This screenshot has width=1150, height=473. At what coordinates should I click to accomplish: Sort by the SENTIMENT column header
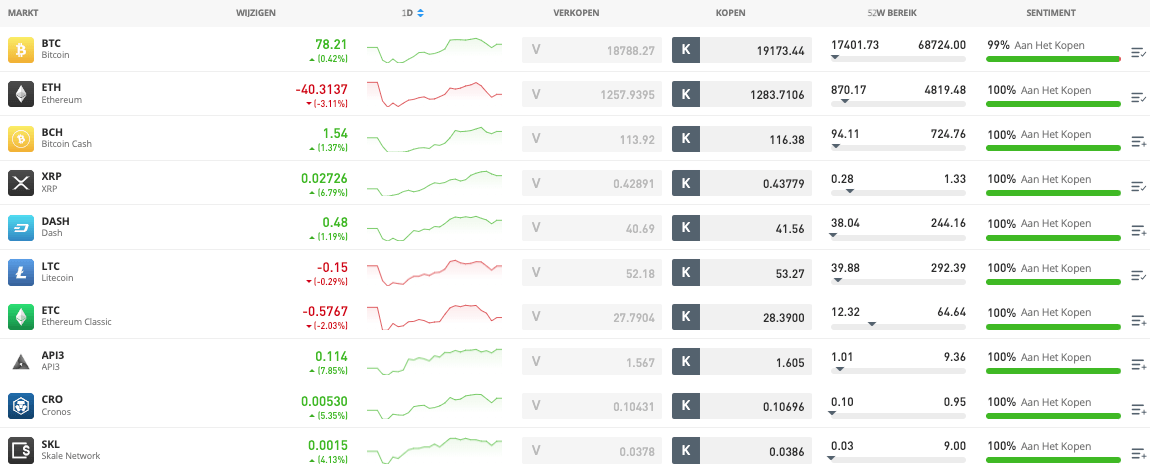(1051, 13)
